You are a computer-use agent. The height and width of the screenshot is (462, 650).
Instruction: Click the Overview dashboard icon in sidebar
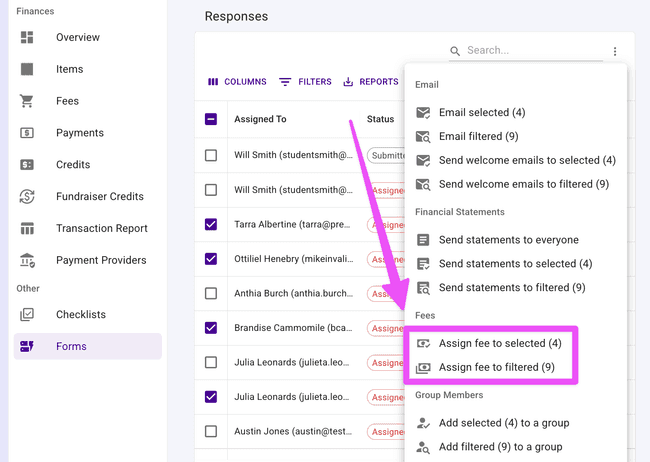tap(27, 37)
